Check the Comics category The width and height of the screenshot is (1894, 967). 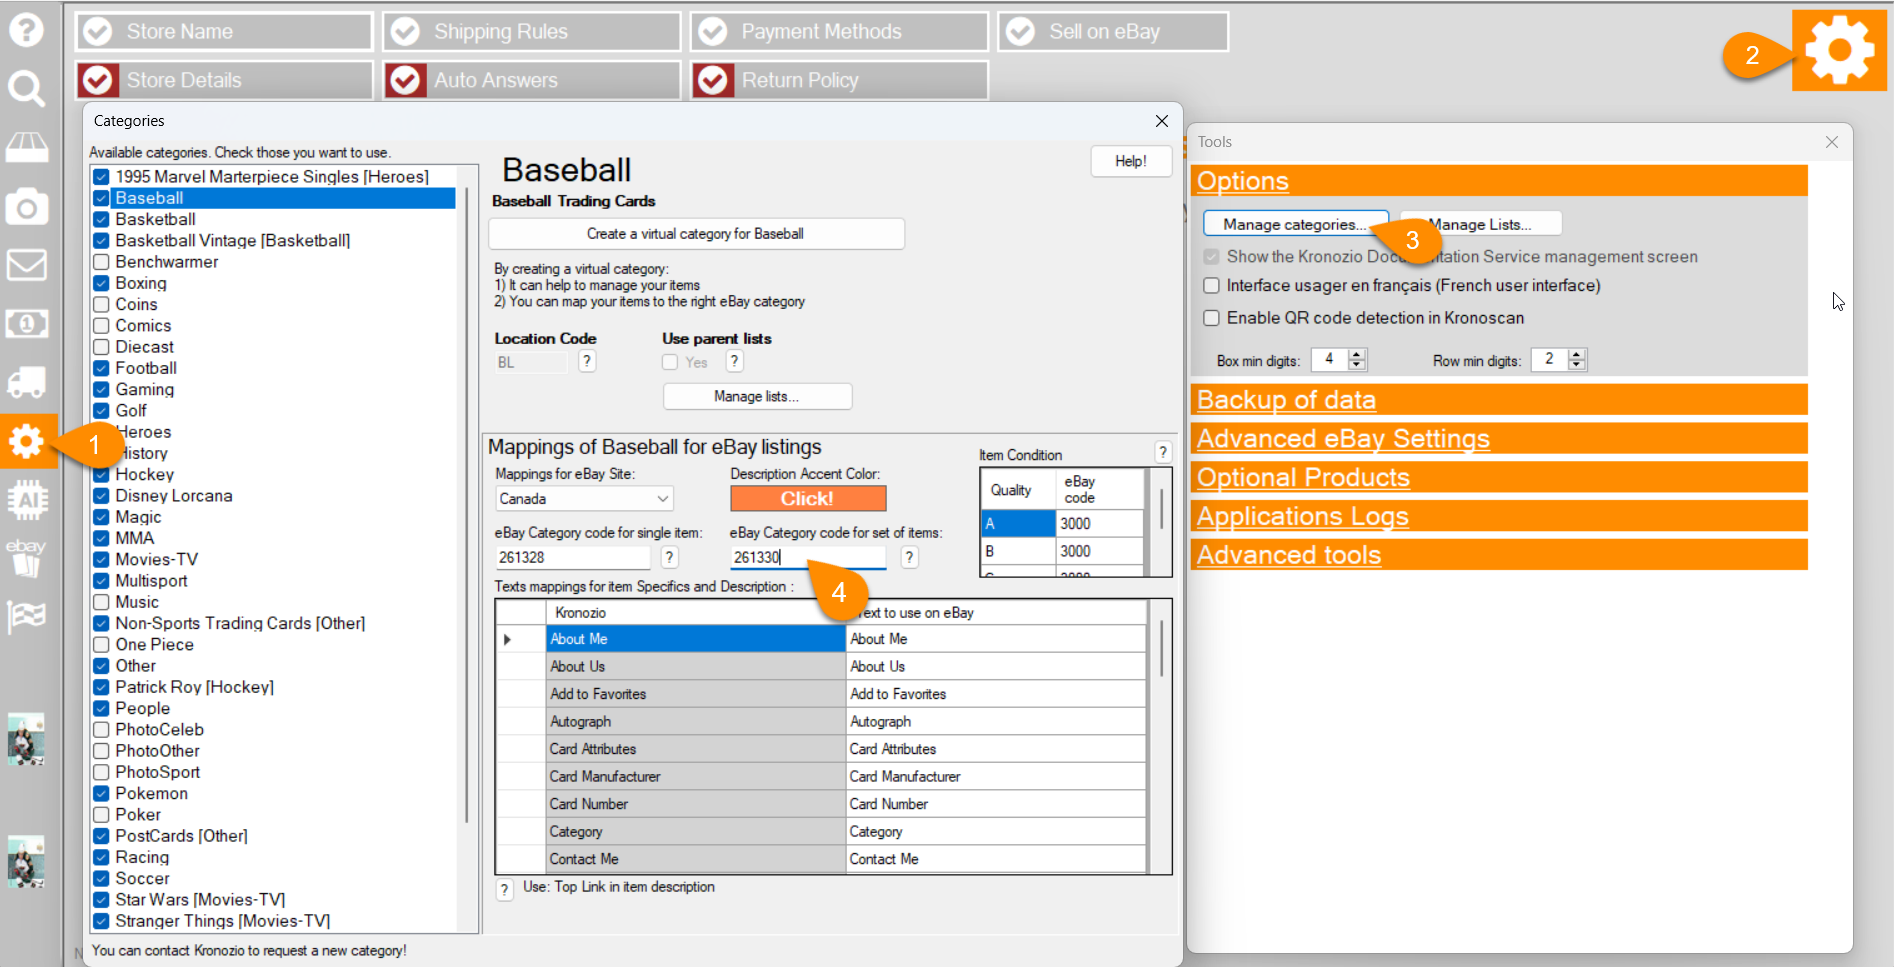[x=101, y=326]
